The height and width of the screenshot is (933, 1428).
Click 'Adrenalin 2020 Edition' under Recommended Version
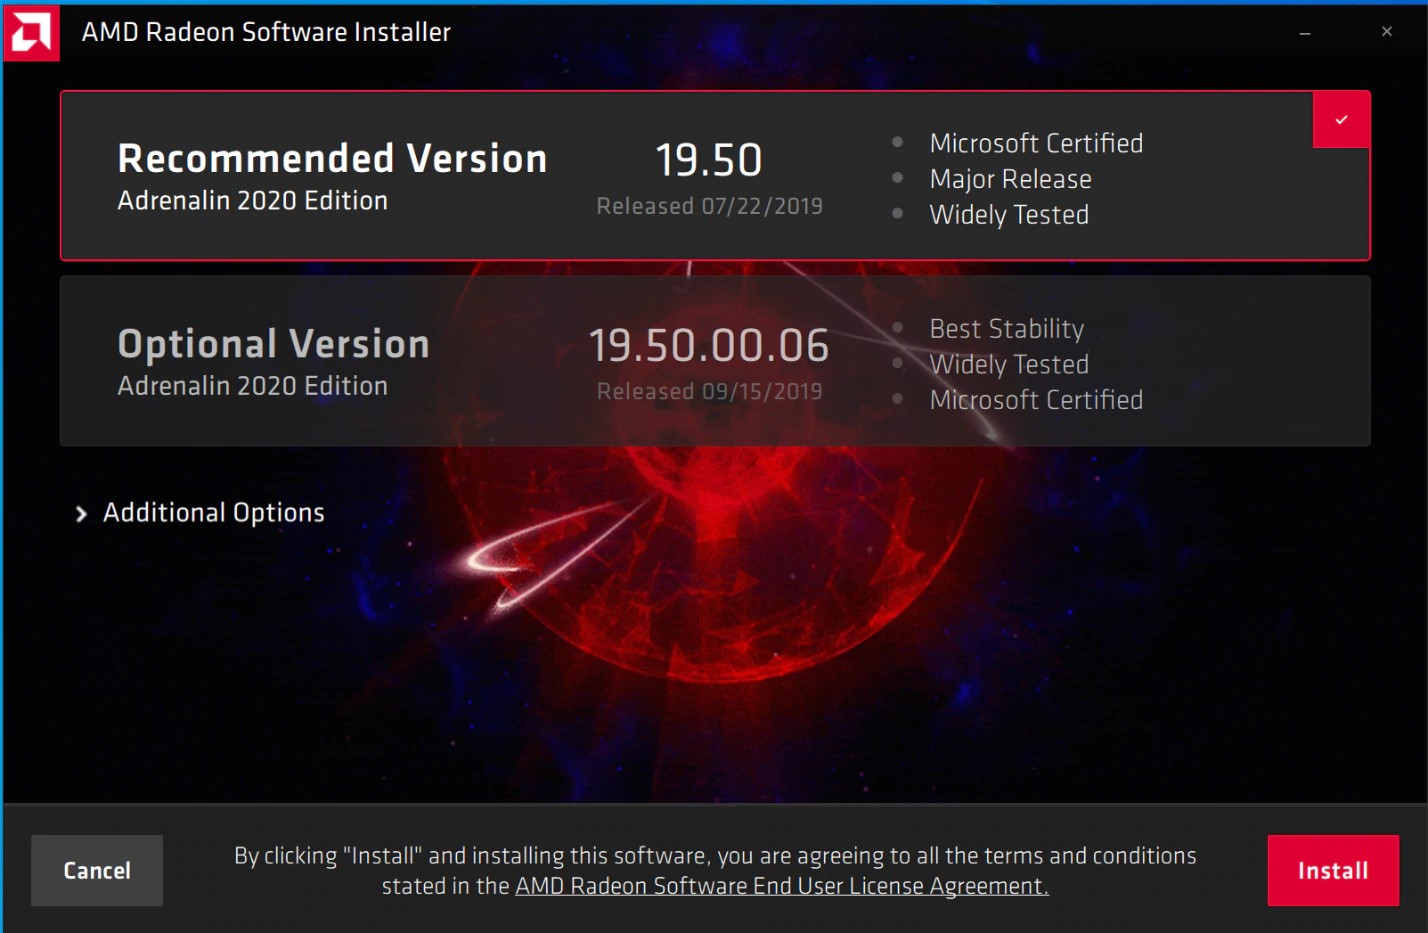[252, 201]
